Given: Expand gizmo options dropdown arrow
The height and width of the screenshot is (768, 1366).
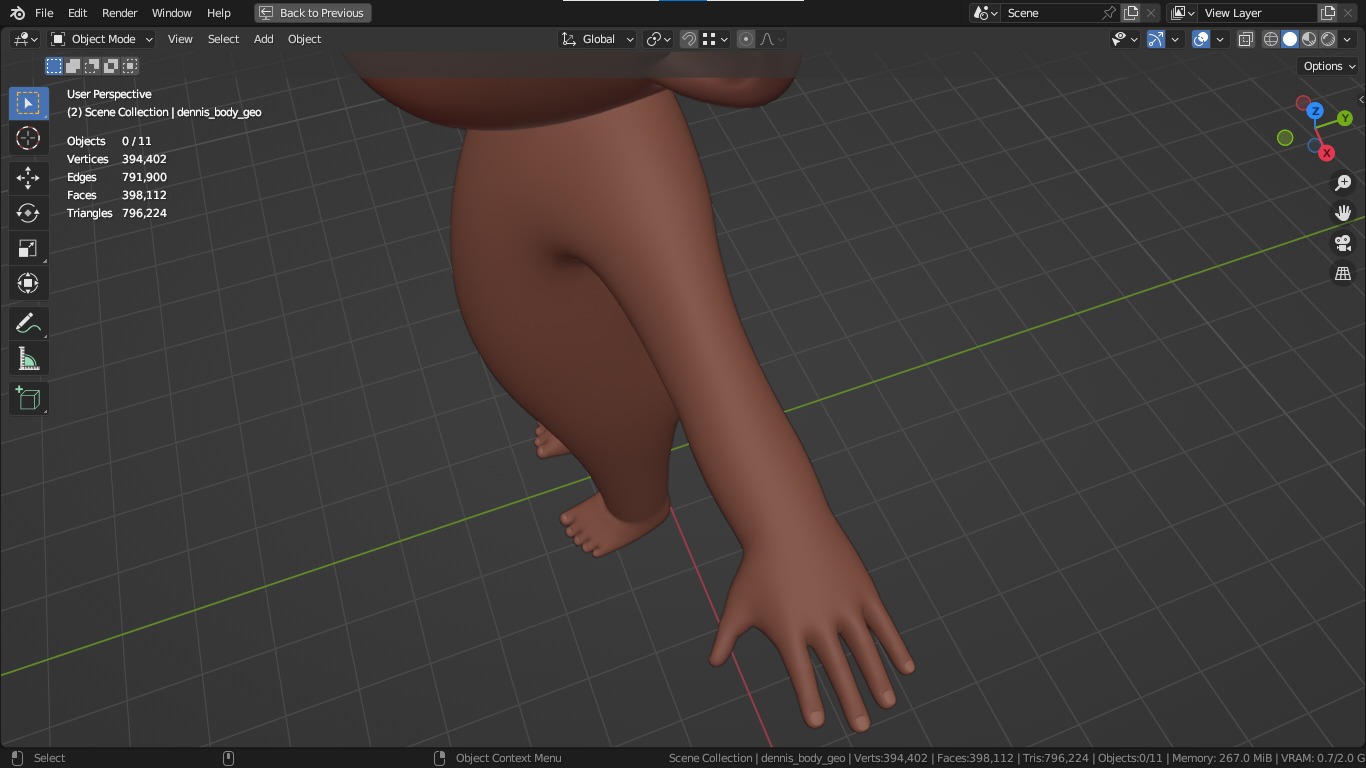Looking at the screenshot, I should (1175, 39).
